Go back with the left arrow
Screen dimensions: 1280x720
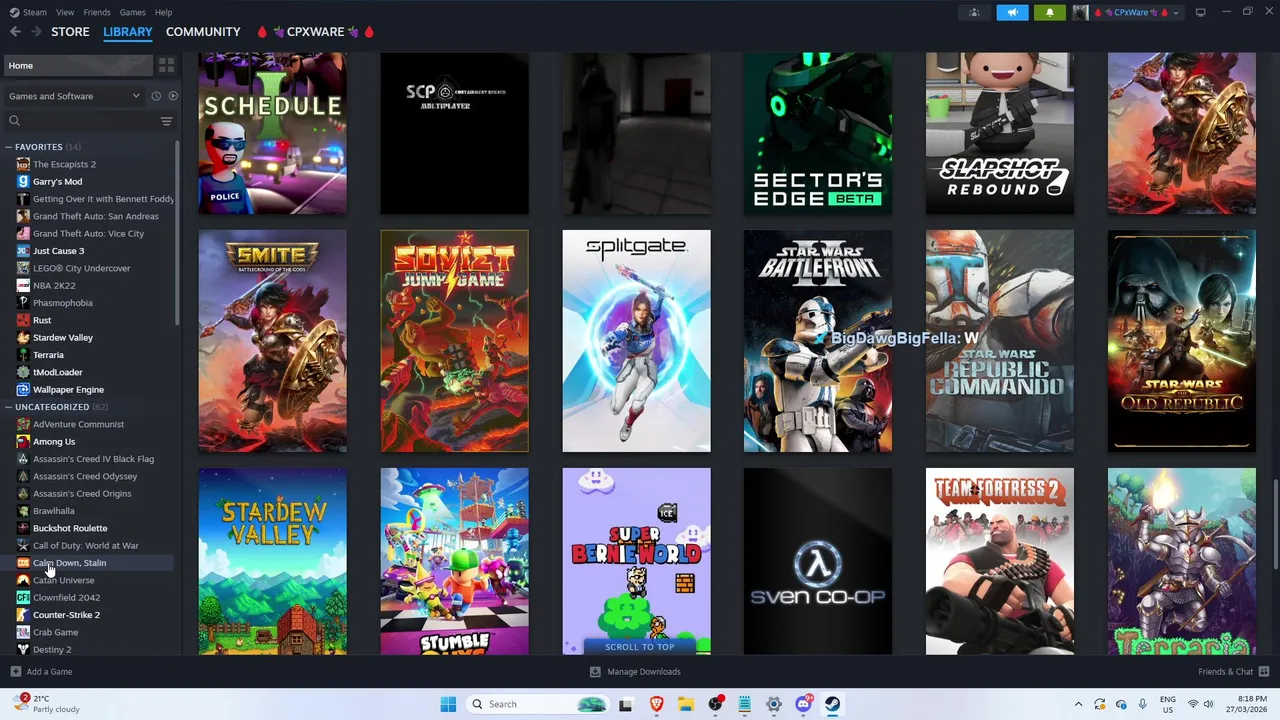[15, 32]
